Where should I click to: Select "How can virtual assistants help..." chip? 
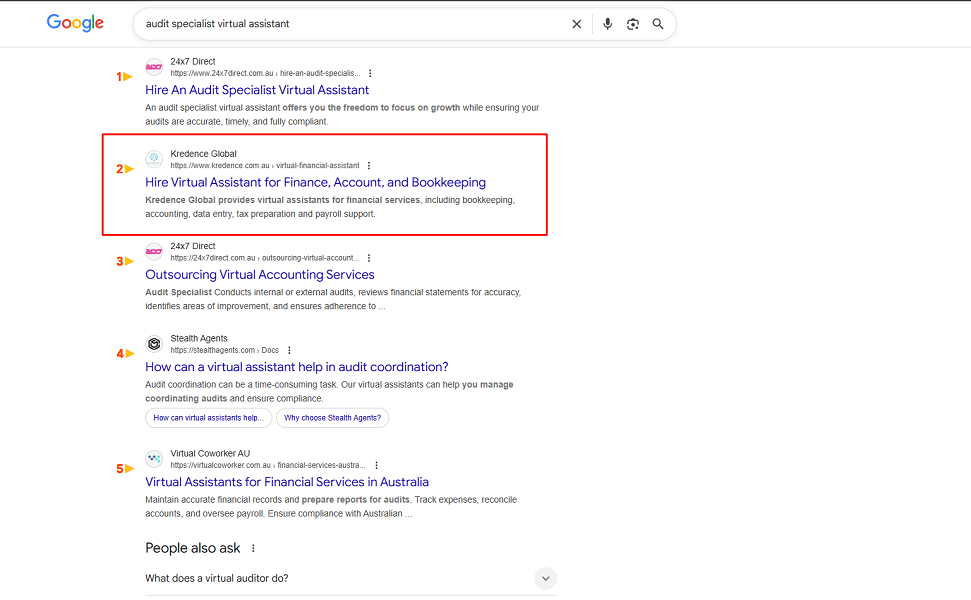coord(208,418)
